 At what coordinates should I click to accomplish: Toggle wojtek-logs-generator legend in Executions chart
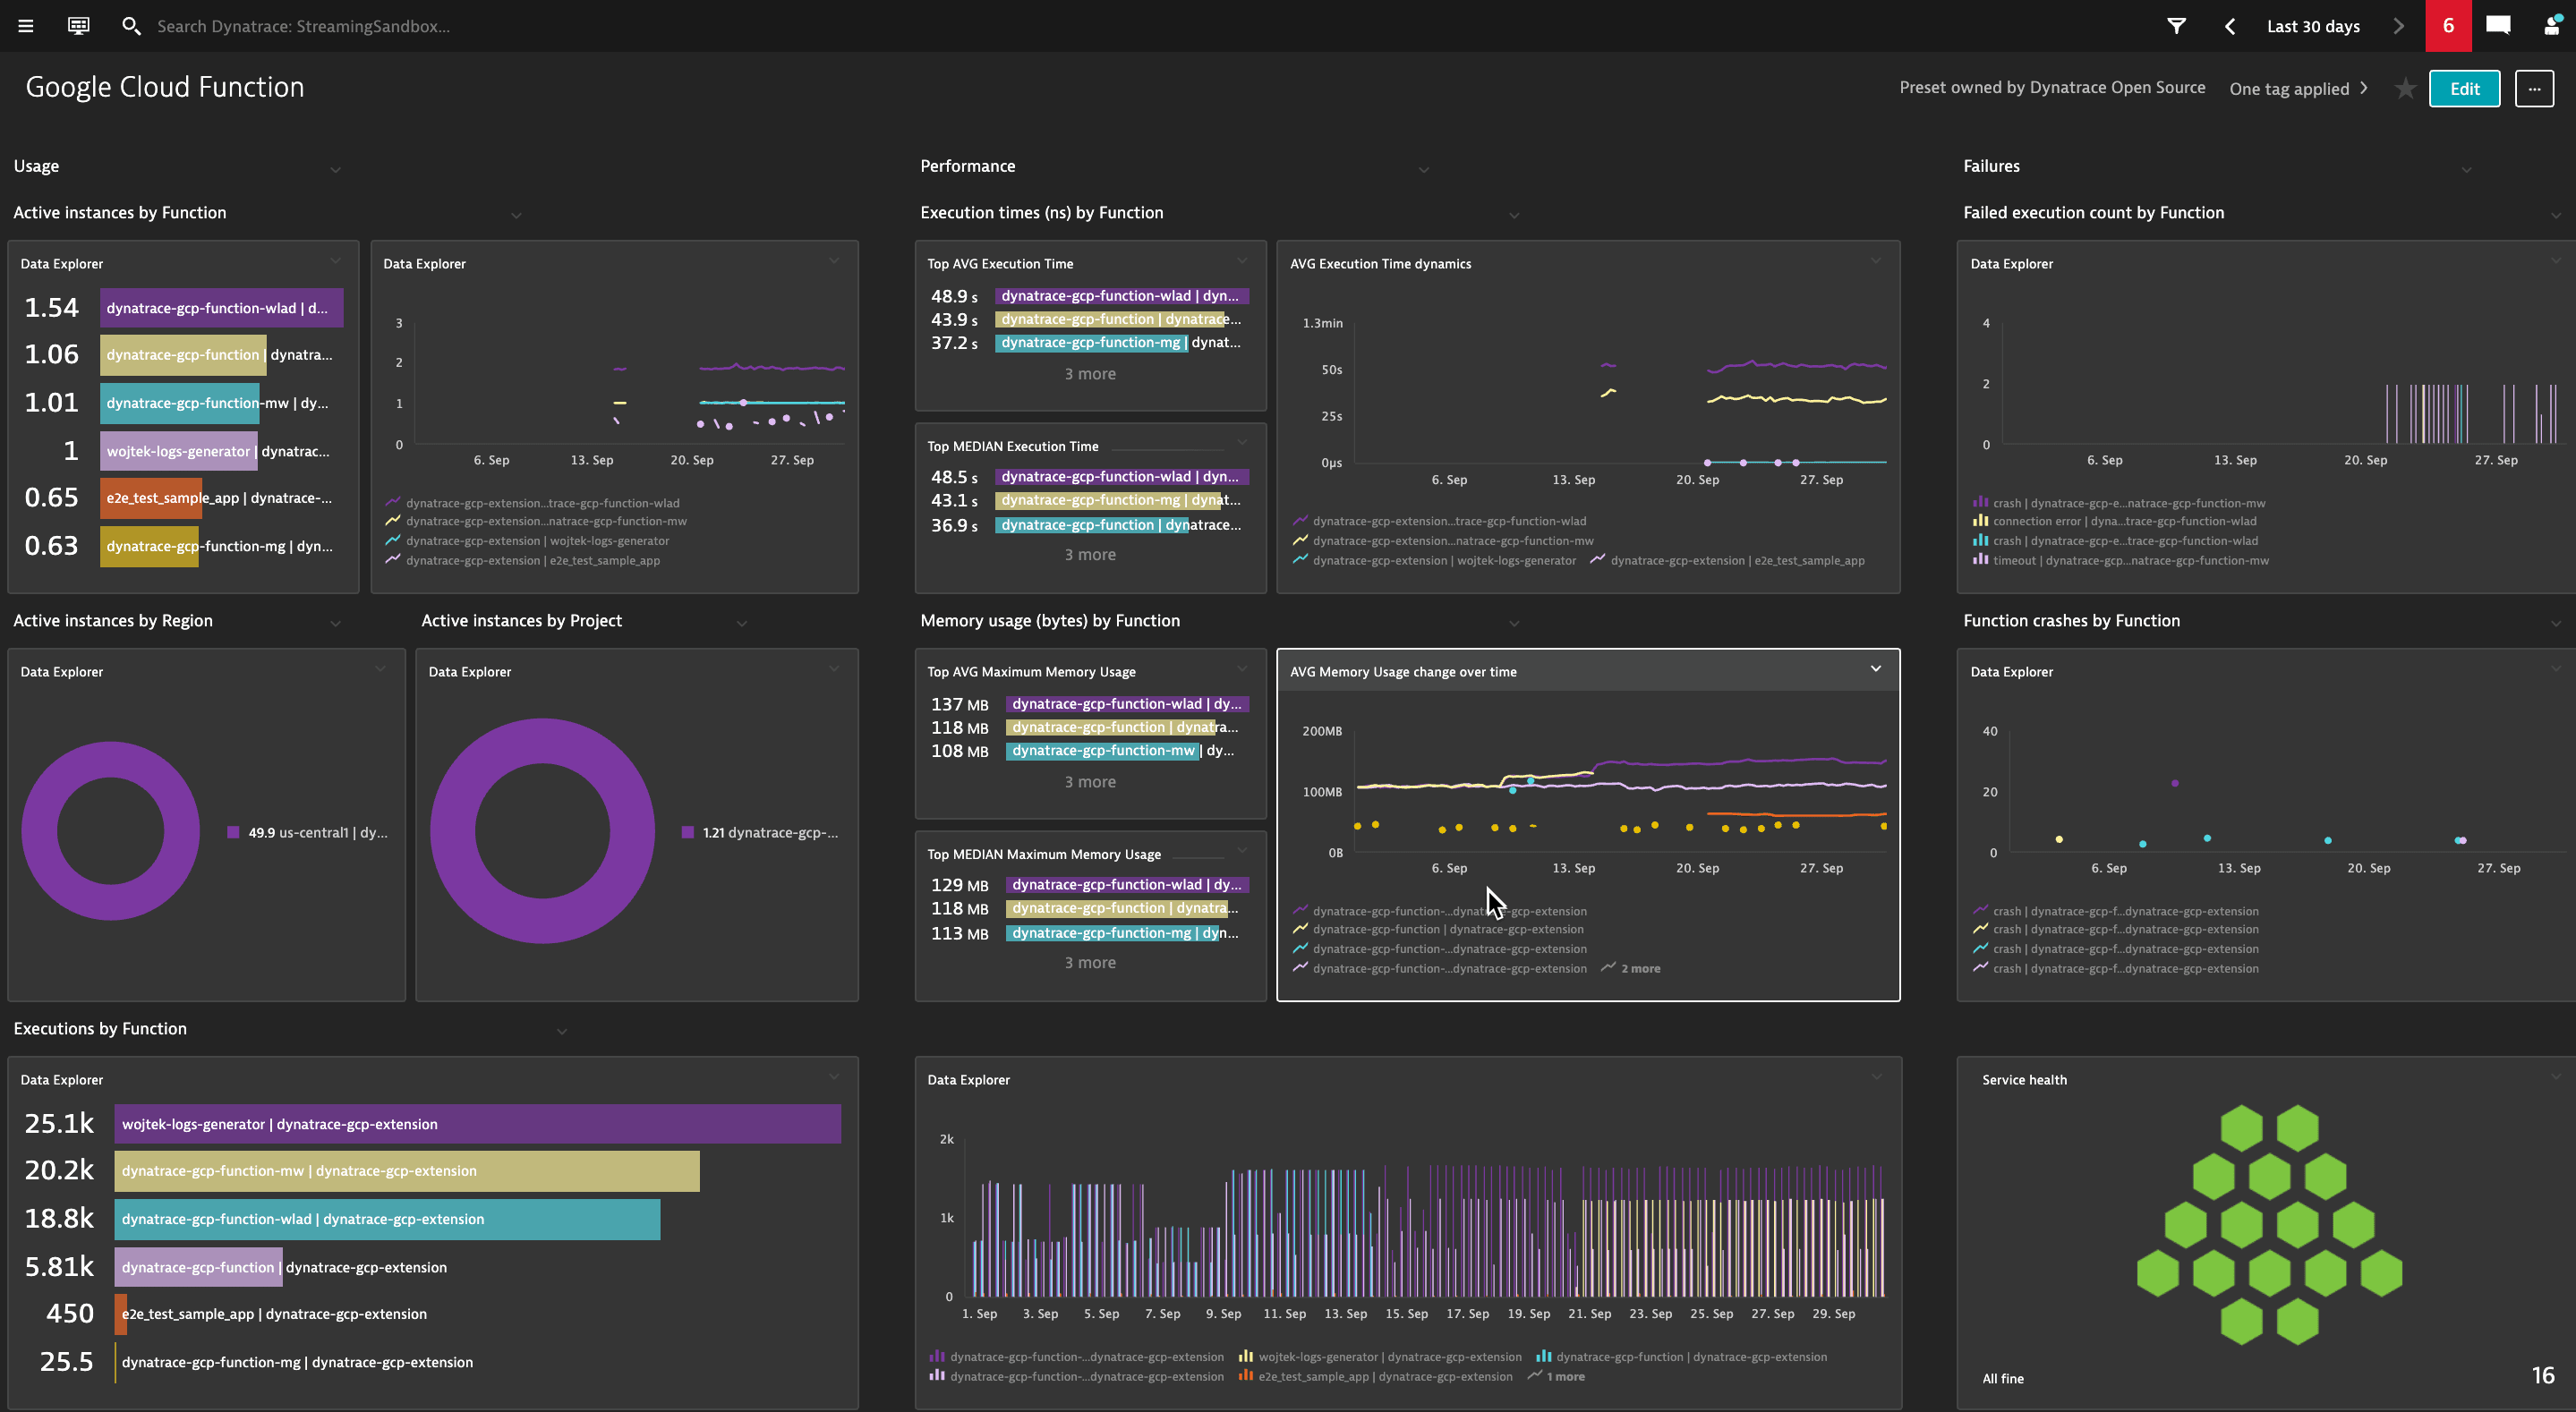[x=1389, y=1357]
